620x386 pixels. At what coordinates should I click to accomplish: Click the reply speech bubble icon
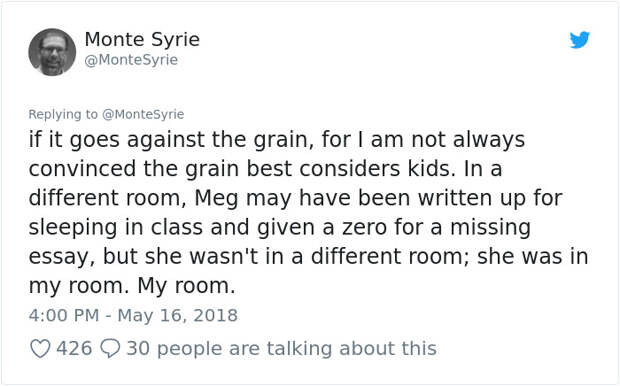click(110, 348)
